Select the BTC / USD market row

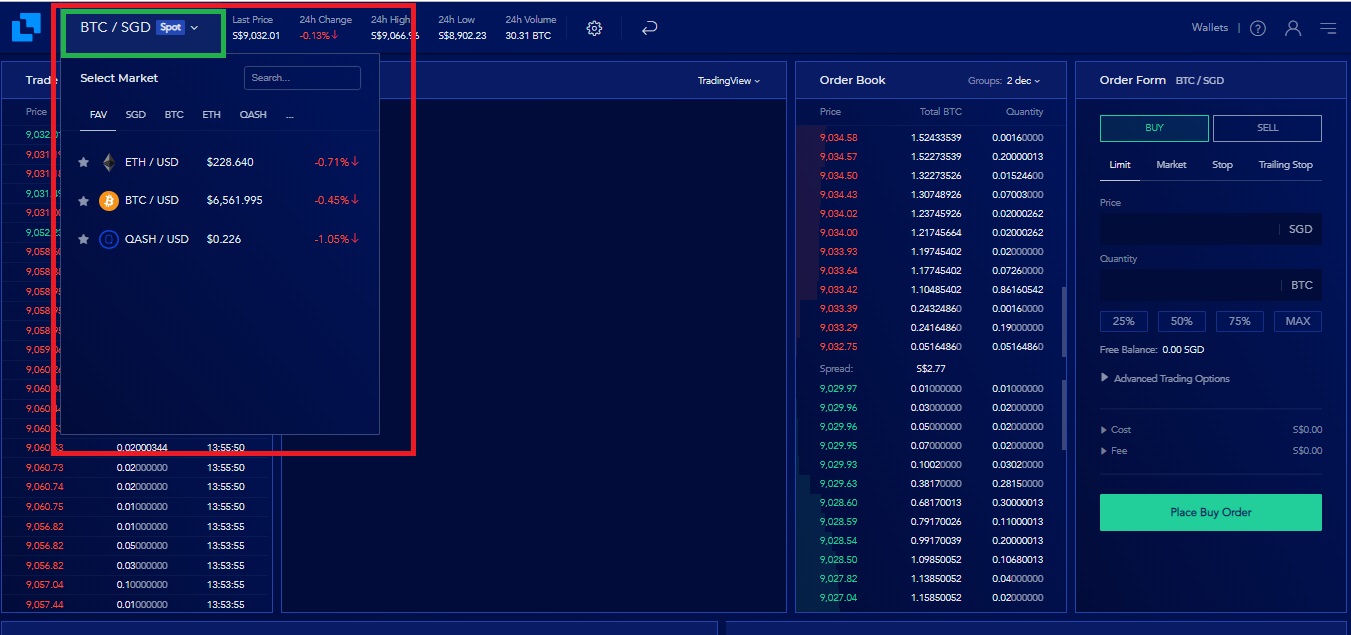219,201
